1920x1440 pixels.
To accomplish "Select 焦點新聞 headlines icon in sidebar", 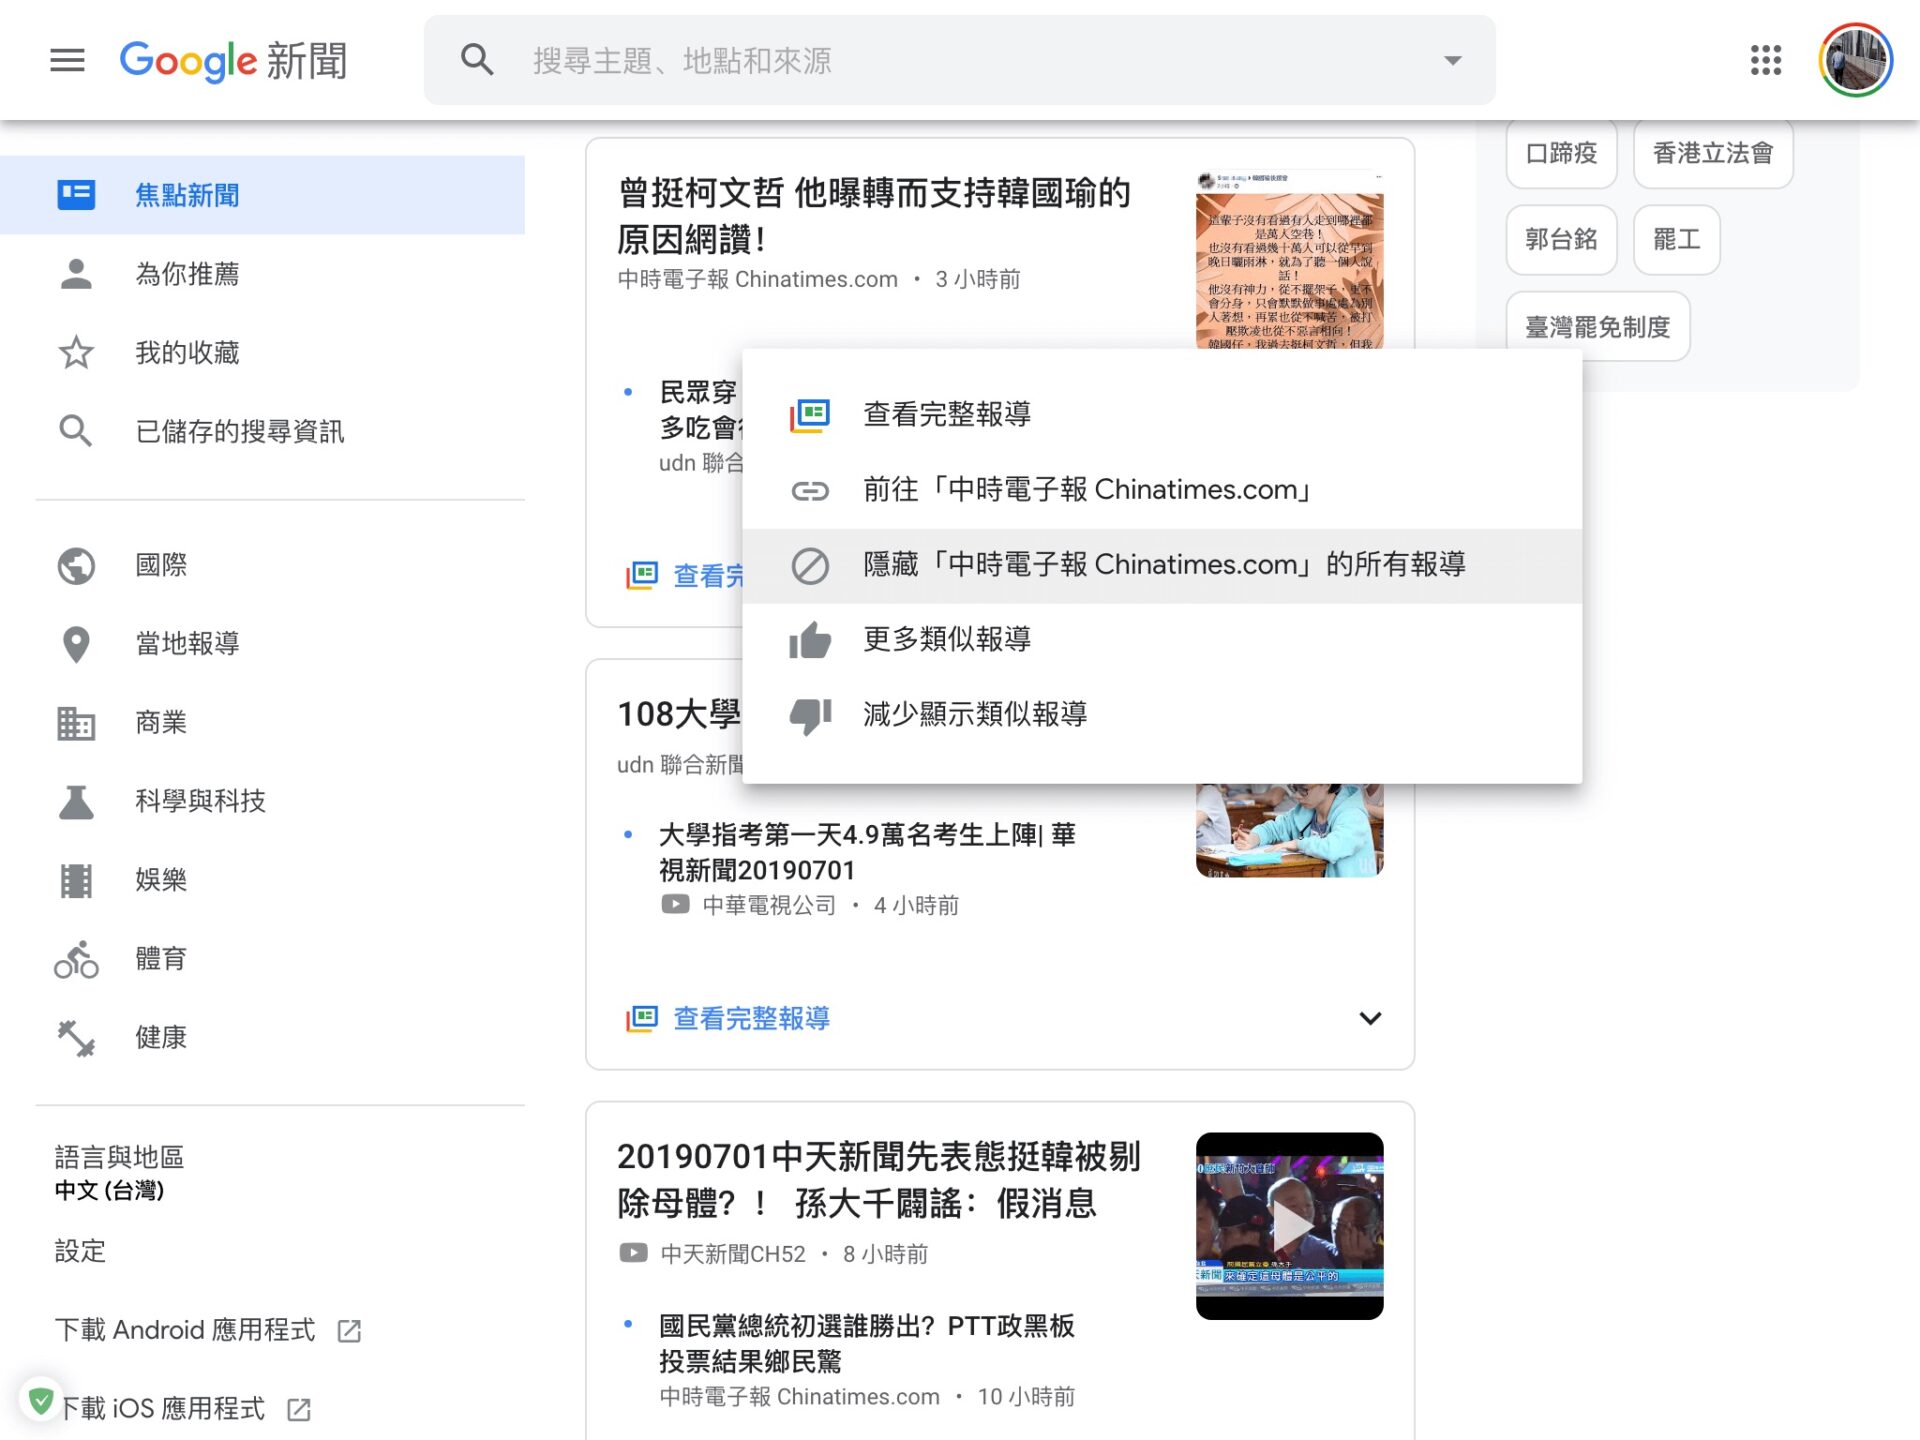I will click(76, 194).
